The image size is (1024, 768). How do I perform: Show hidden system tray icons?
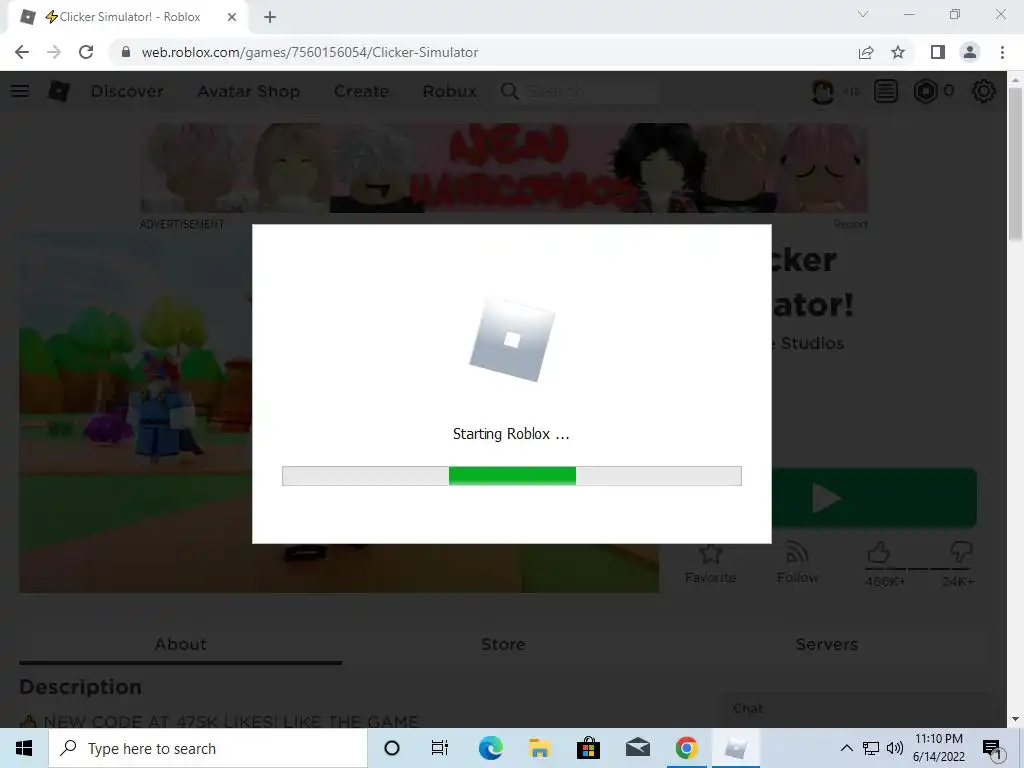[x=846, y=748]
